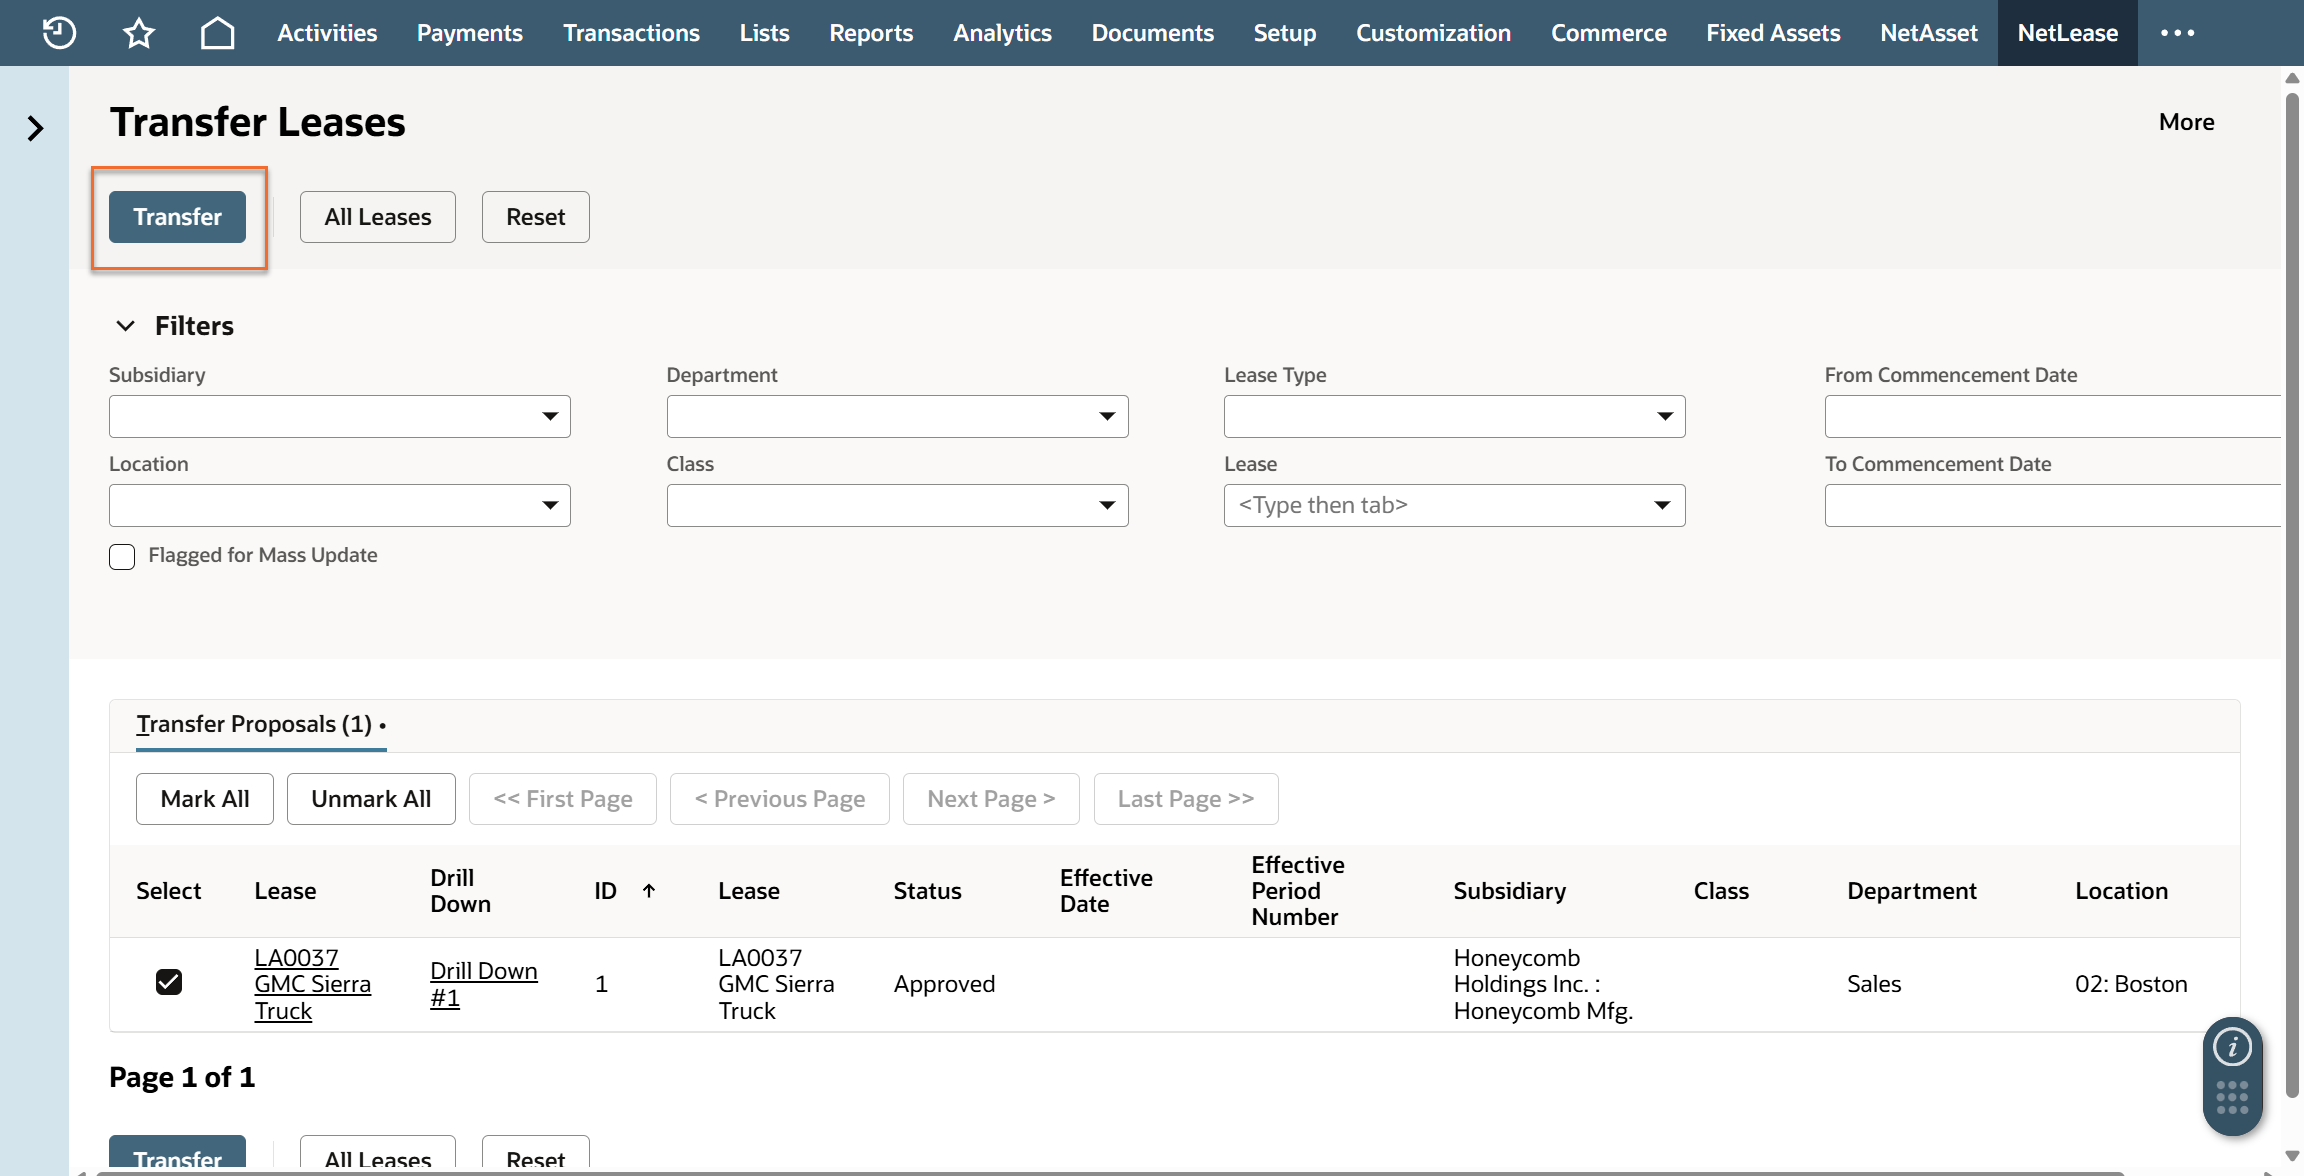
Task: Collapse the Filters section
Action: (x=126, y=326)
